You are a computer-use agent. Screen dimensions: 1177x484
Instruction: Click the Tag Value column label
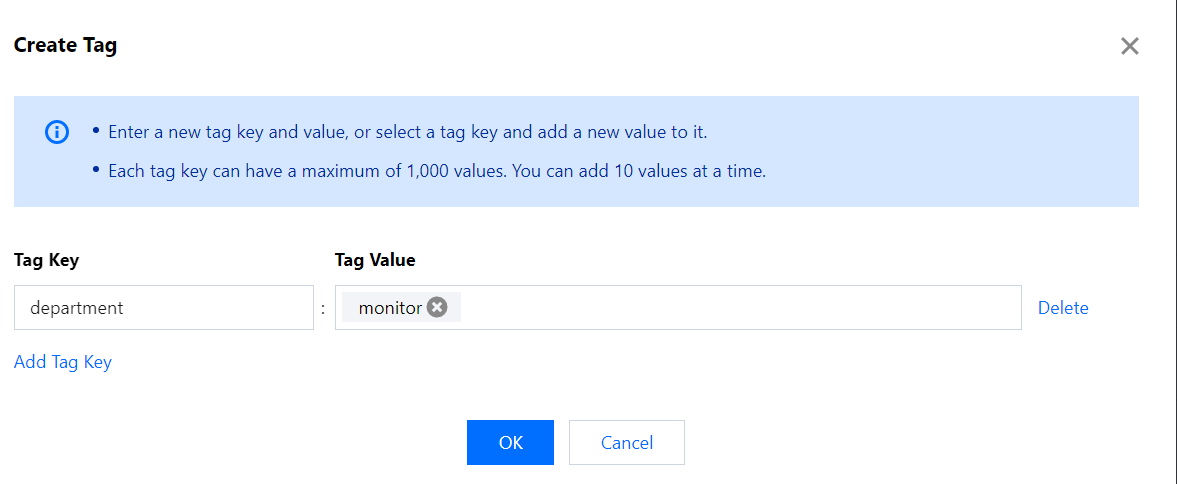375,260
